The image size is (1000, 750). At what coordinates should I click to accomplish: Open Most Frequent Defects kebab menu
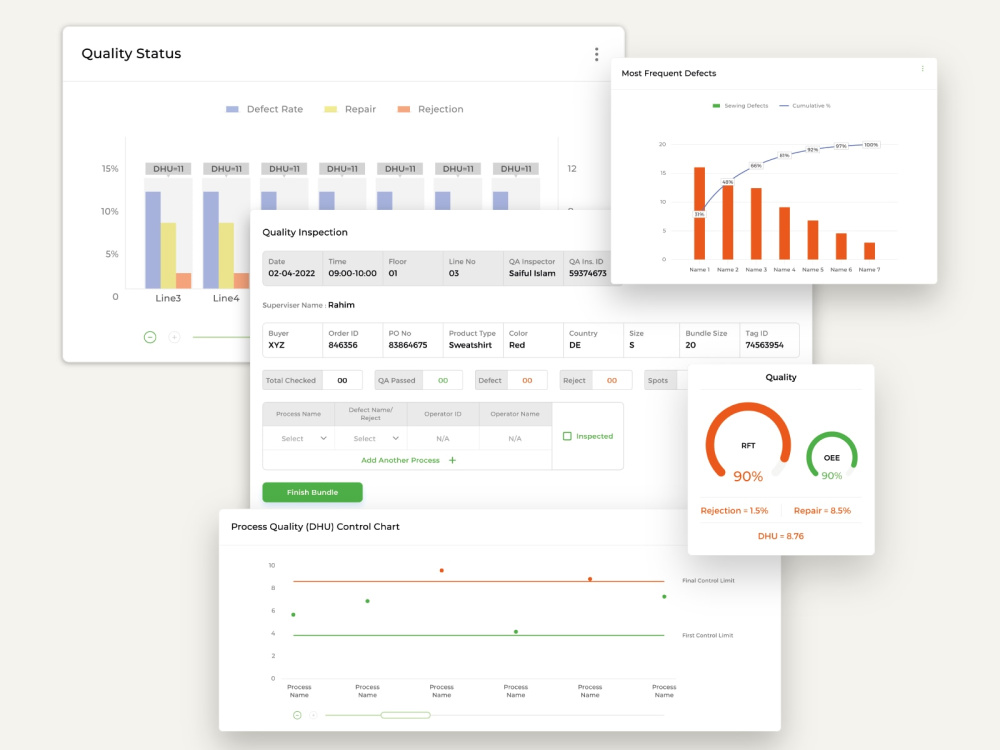pos(922,69)
